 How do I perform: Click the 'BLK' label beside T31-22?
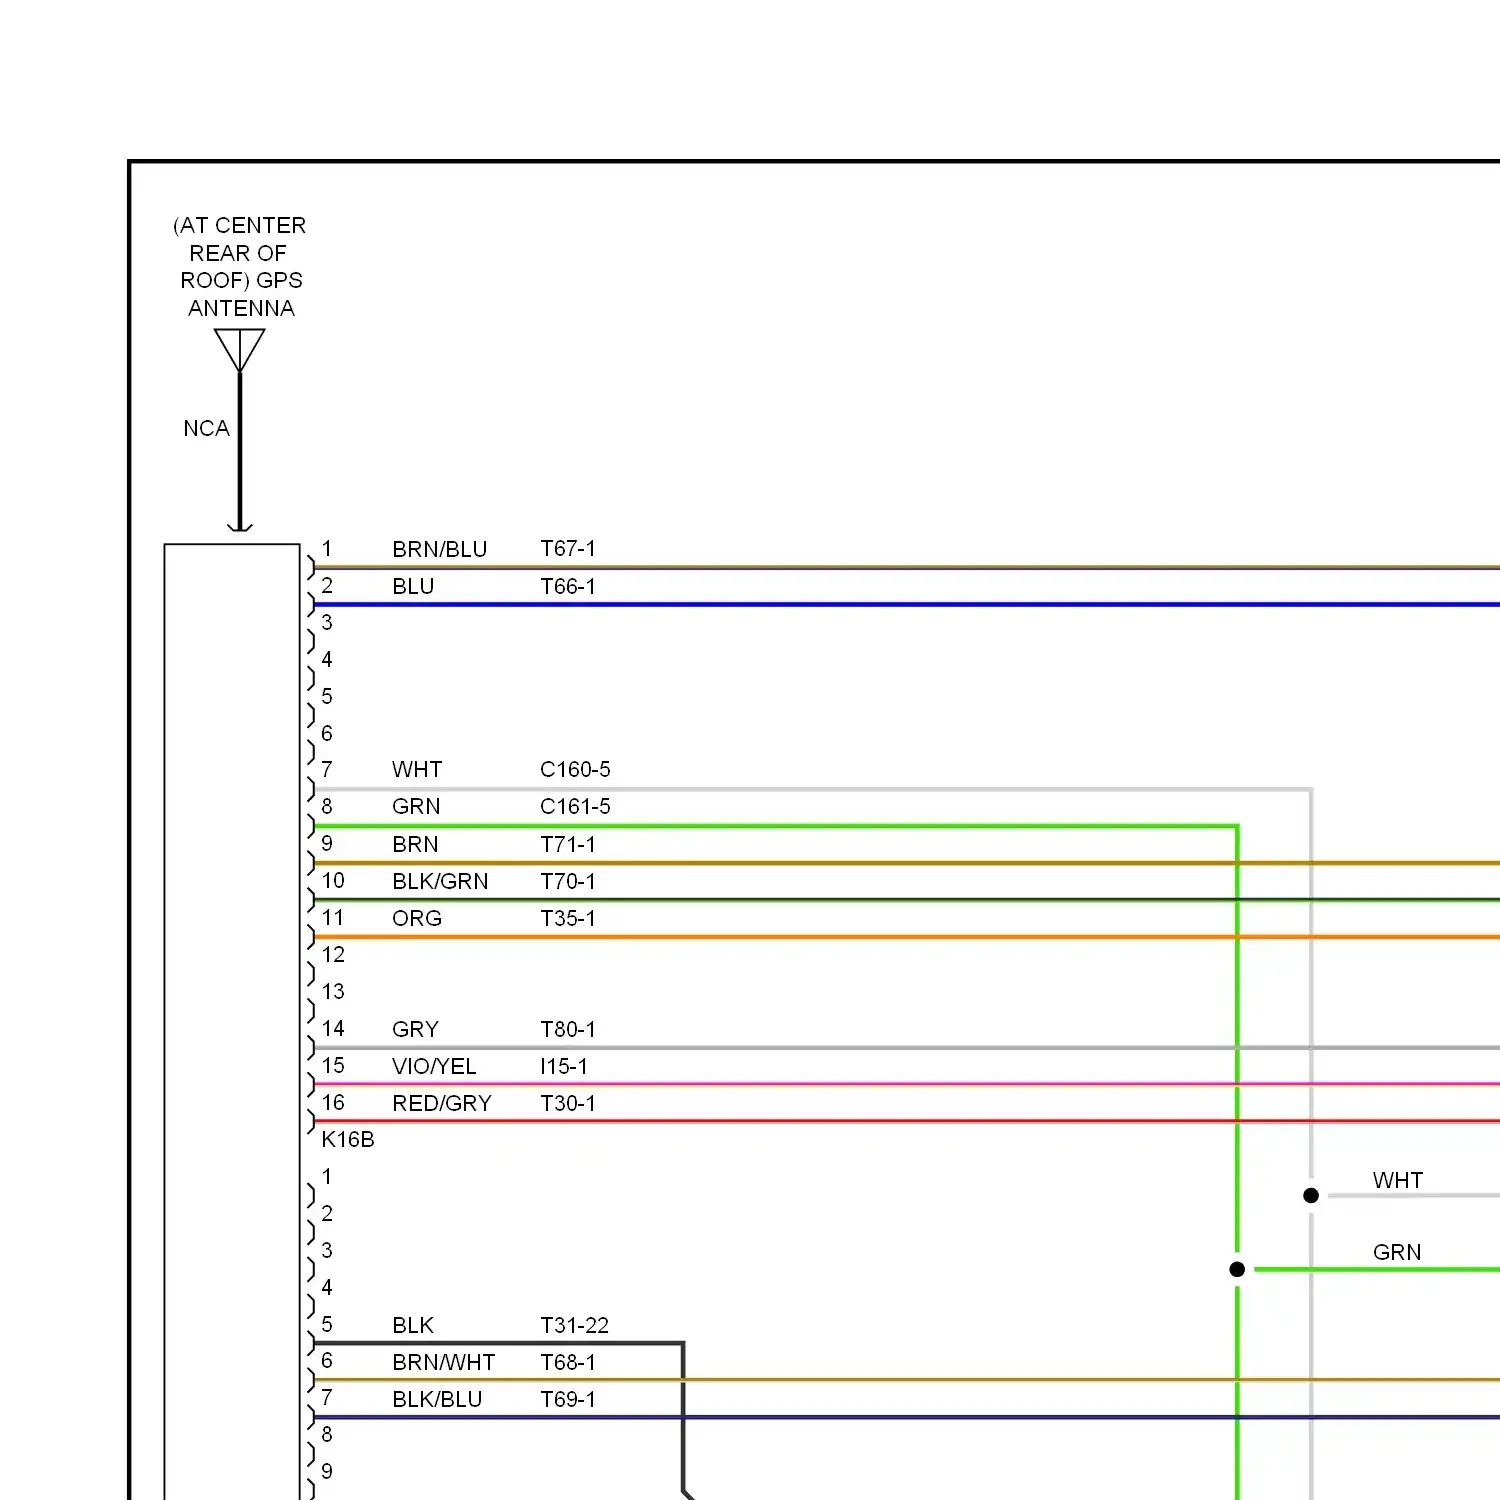click(413, 1326)
